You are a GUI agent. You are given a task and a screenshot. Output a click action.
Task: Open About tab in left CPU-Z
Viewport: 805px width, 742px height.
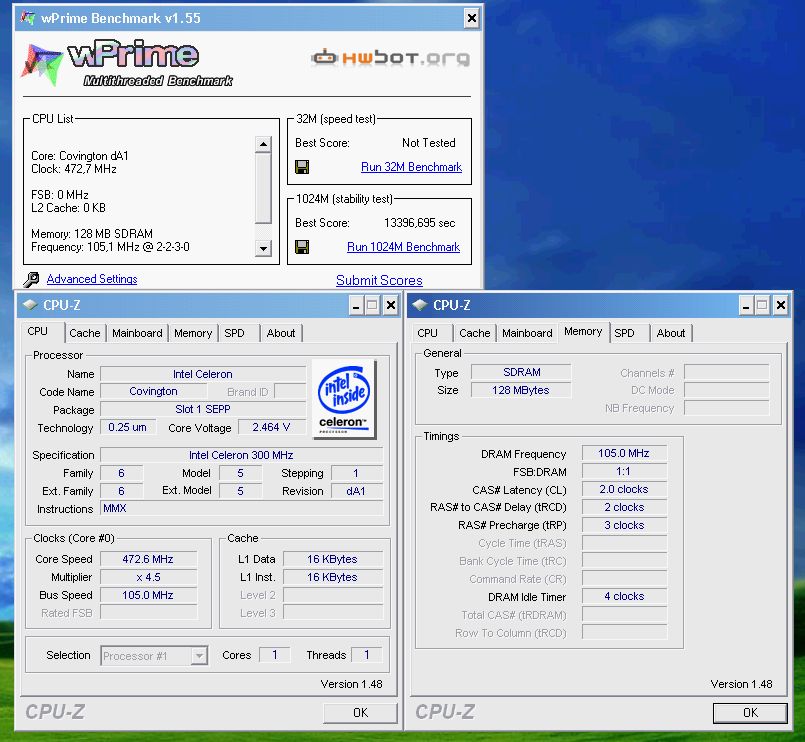(281, 333)
